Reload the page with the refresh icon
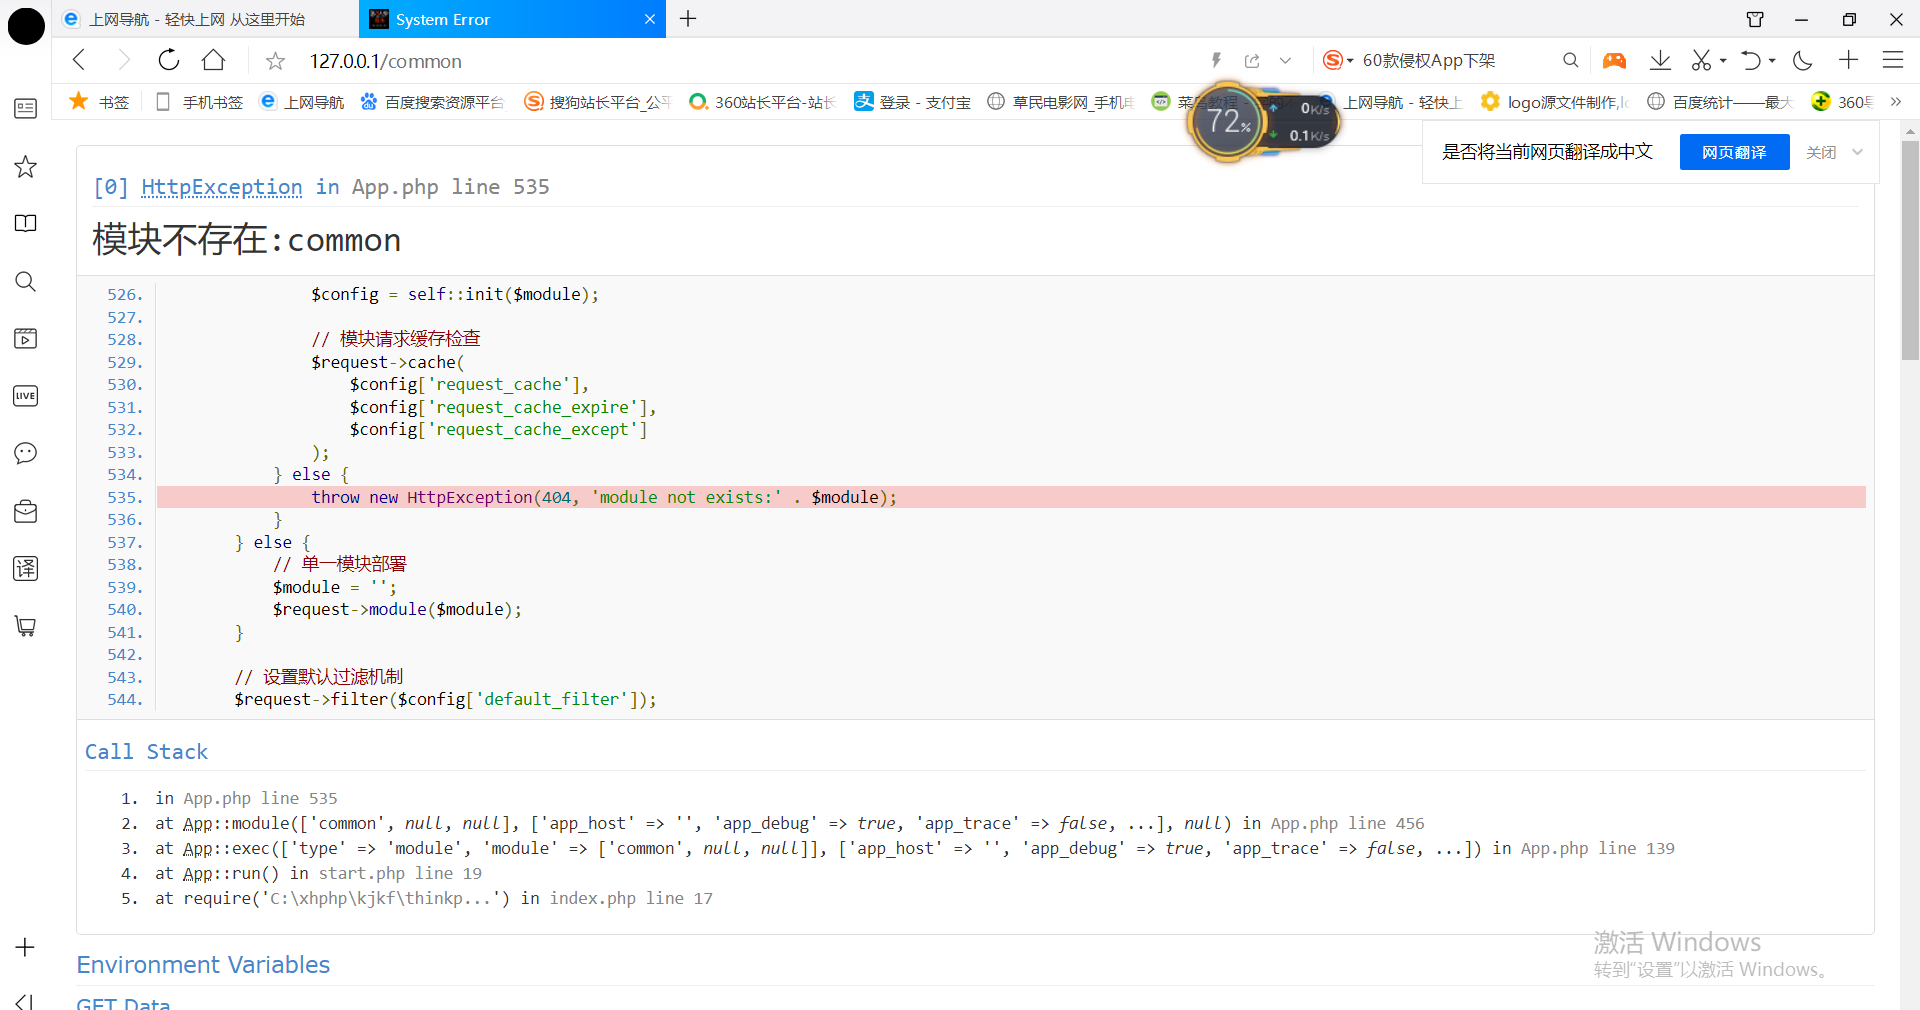Viewport: 1920px width, 1010px height. coord(169,60)
